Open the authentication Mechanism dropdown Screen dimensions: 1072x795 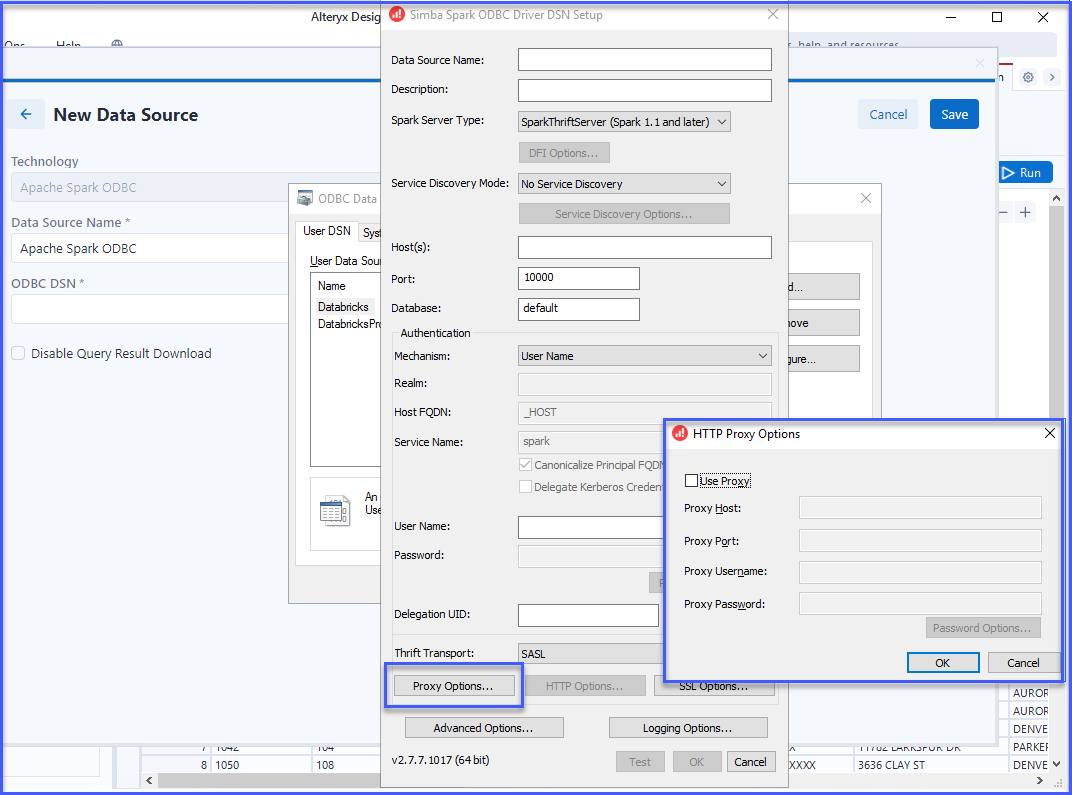(x=645, y=356)
